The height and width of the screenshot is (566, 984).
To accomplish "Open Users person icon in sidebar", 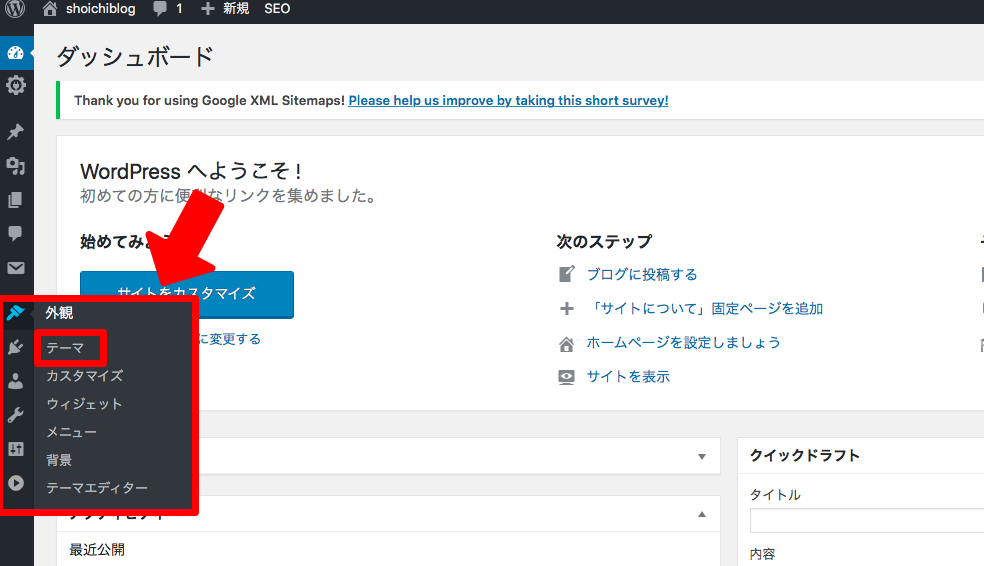I will click(16, 381).
